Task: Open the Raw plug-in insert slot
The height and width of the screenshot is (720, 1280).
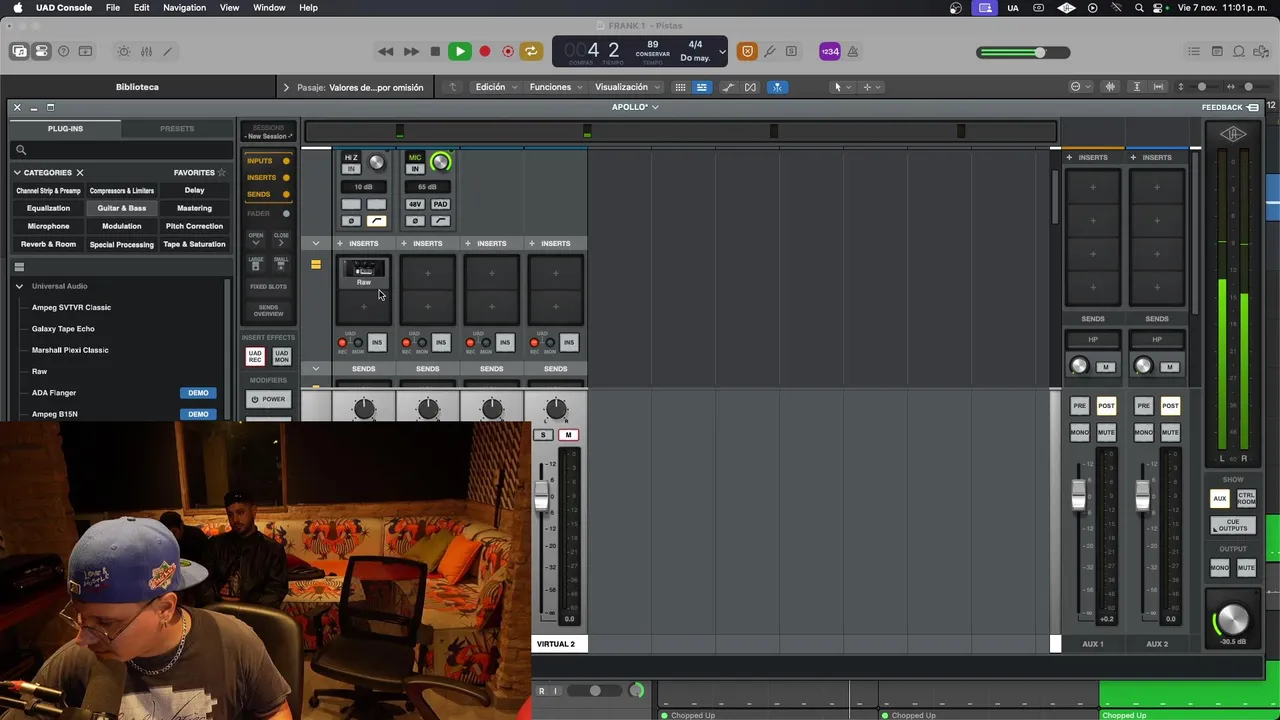Action: (364, 273)
